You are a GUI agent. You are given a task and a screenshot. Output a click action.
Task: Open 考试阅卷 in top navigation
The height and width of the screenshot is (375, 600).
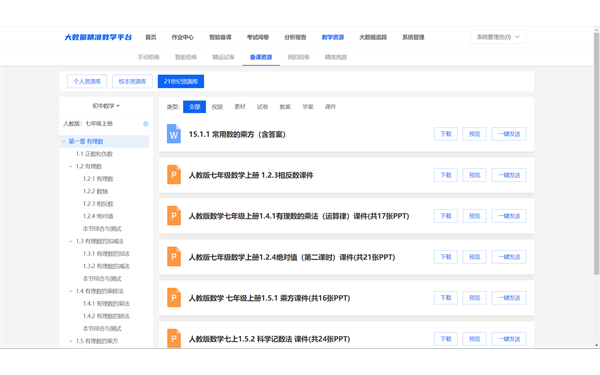point(258,37)
